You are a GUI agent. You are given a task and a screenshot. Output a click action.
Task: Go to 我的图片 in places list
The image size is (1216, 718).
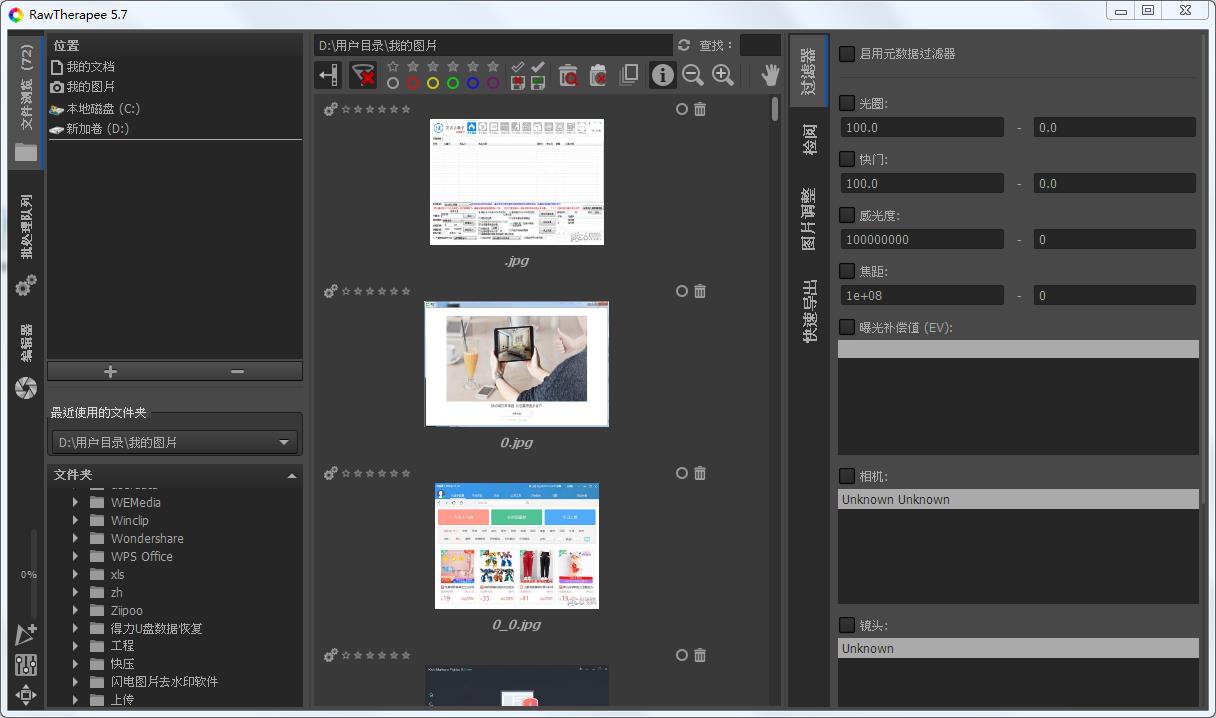91,87
